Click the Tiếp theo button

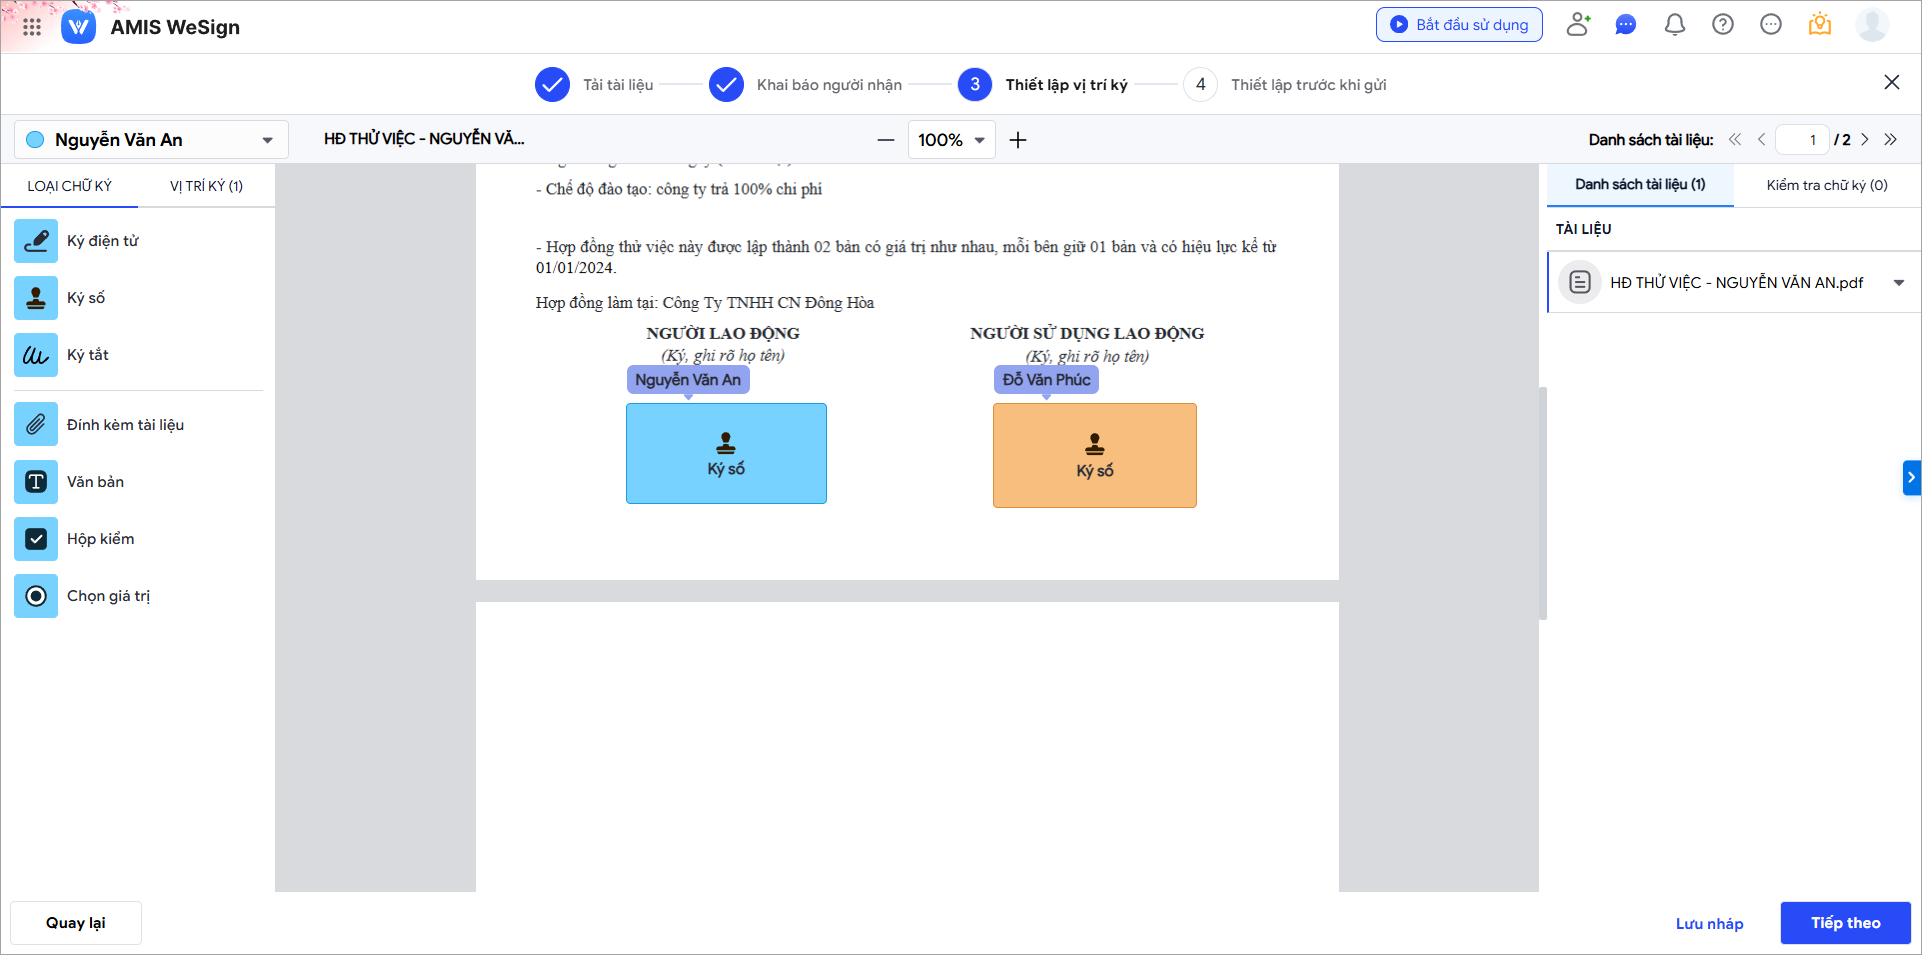click(1845, 923)
